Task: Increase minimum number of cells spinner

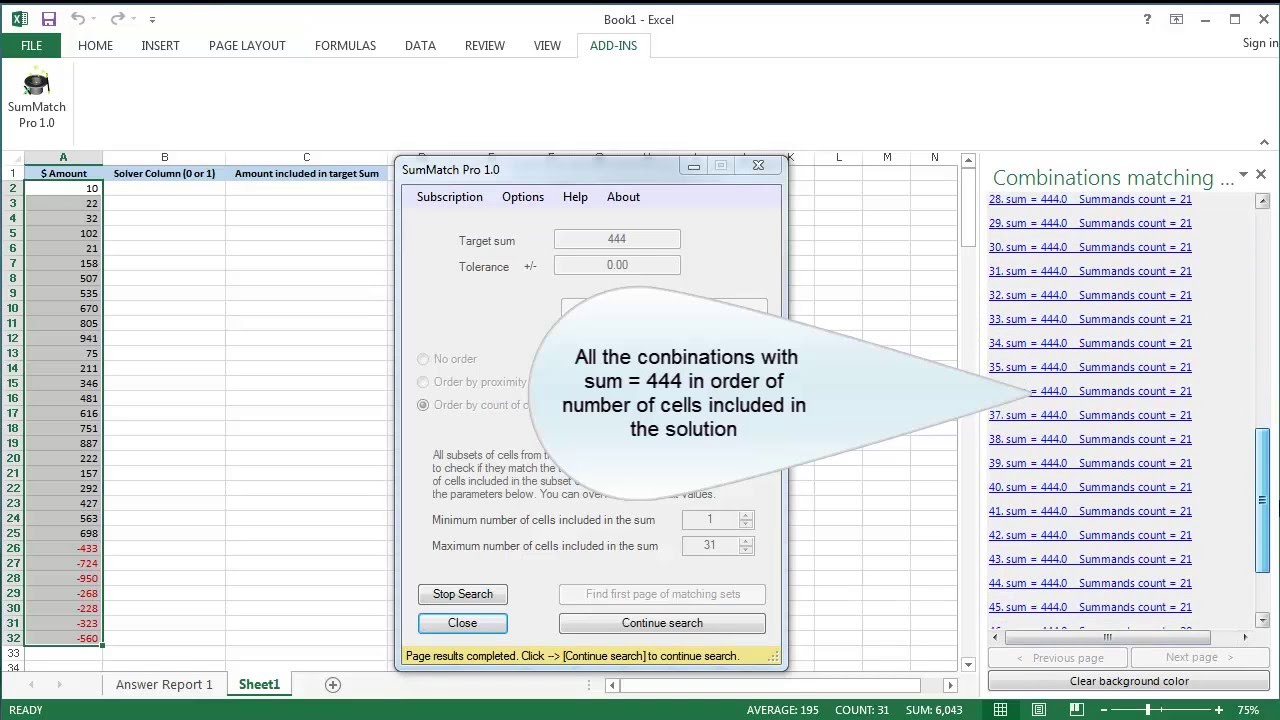Action: click(746, 515)
